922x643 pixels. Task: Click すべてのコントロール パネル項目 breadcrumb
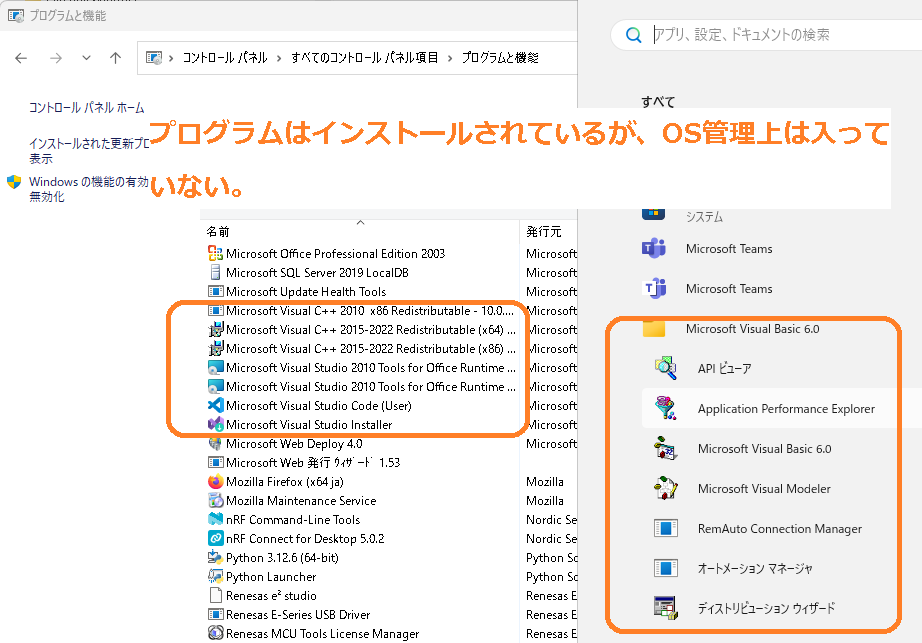click(365, 58)
